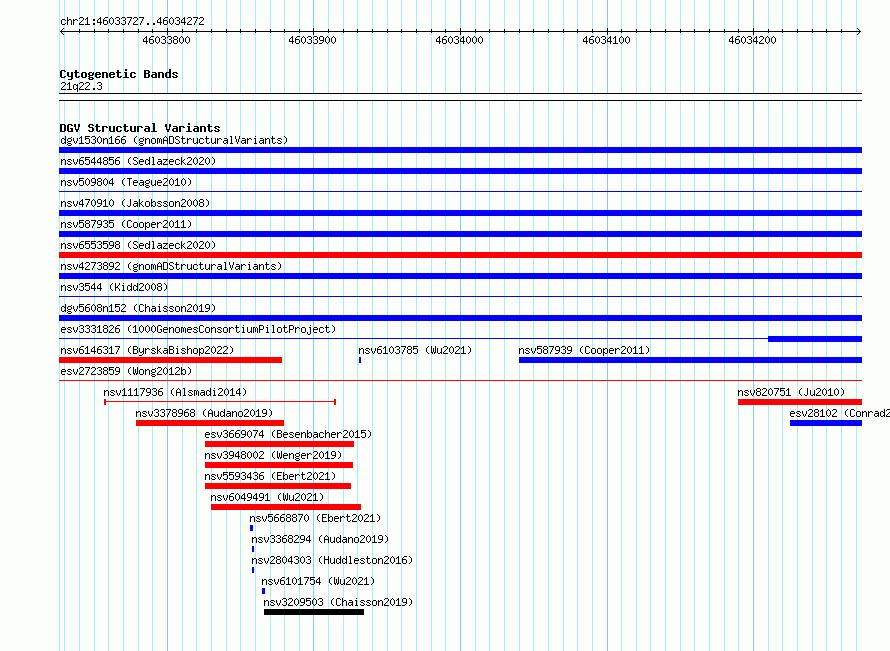Click the DGV Structural Variants track title
This screenshot has height=651, width=890.
coord(140,128)
